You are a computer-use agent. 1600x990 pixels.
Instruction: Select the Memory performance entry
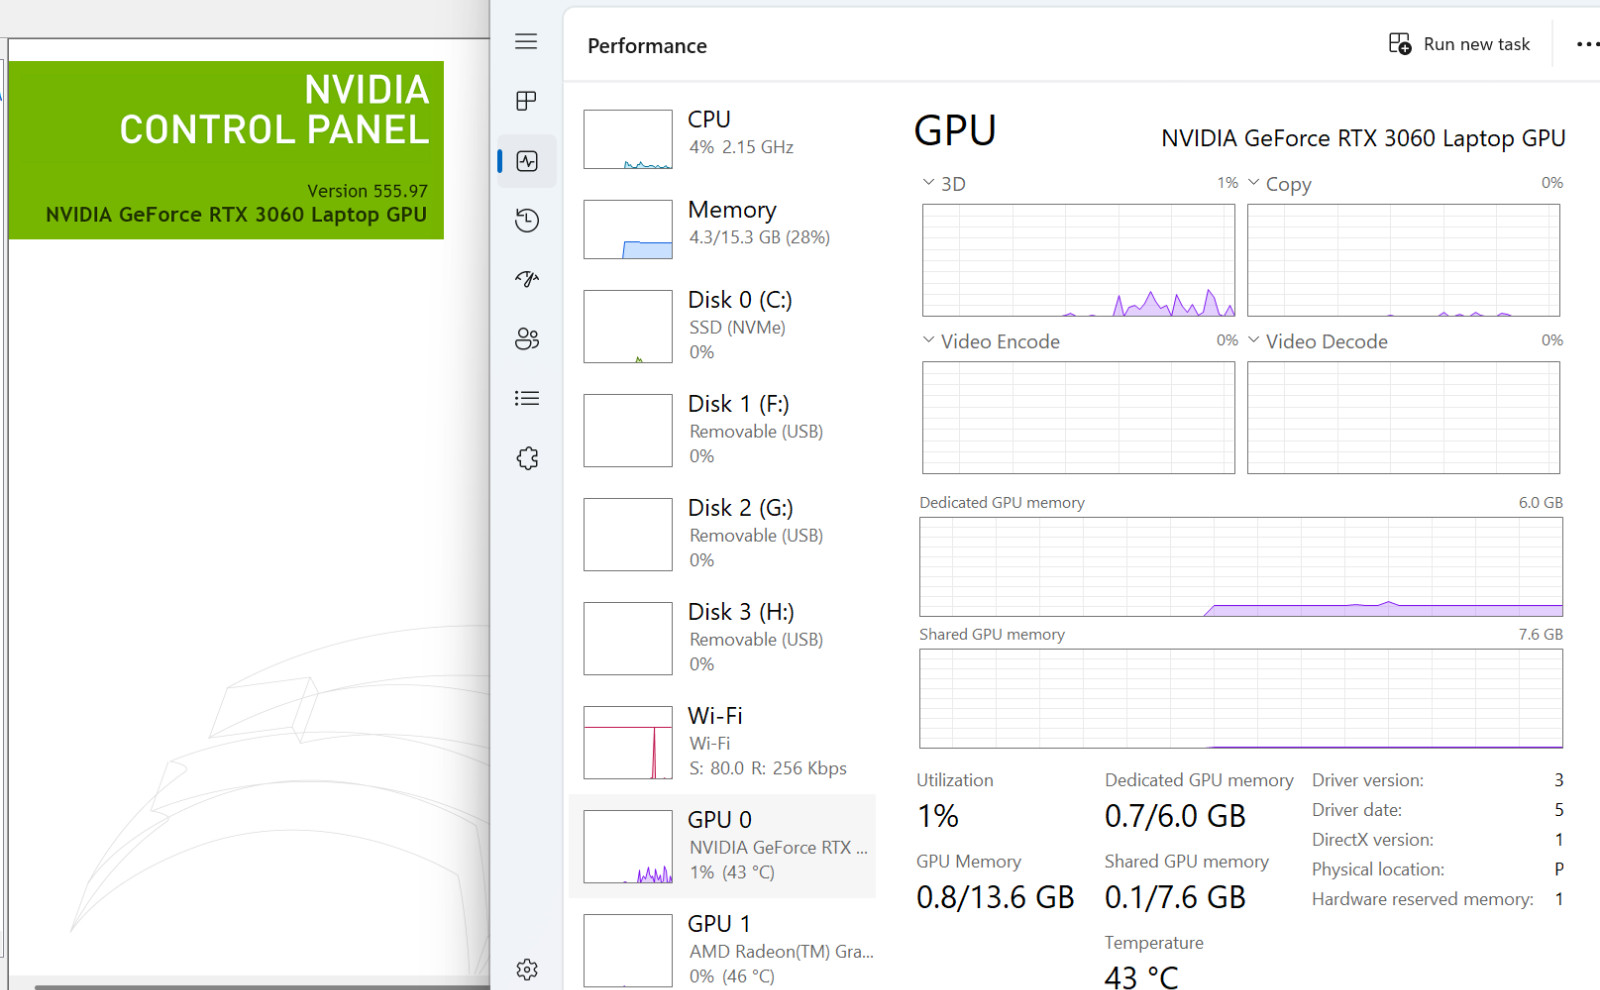[x=723, y=229]
